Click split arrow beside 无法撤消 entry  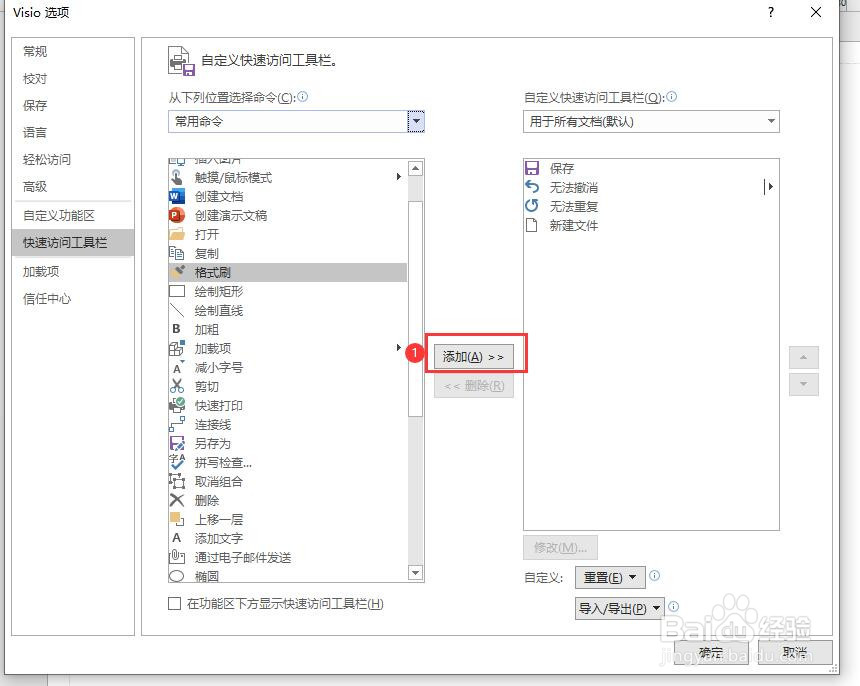(769, 187)
